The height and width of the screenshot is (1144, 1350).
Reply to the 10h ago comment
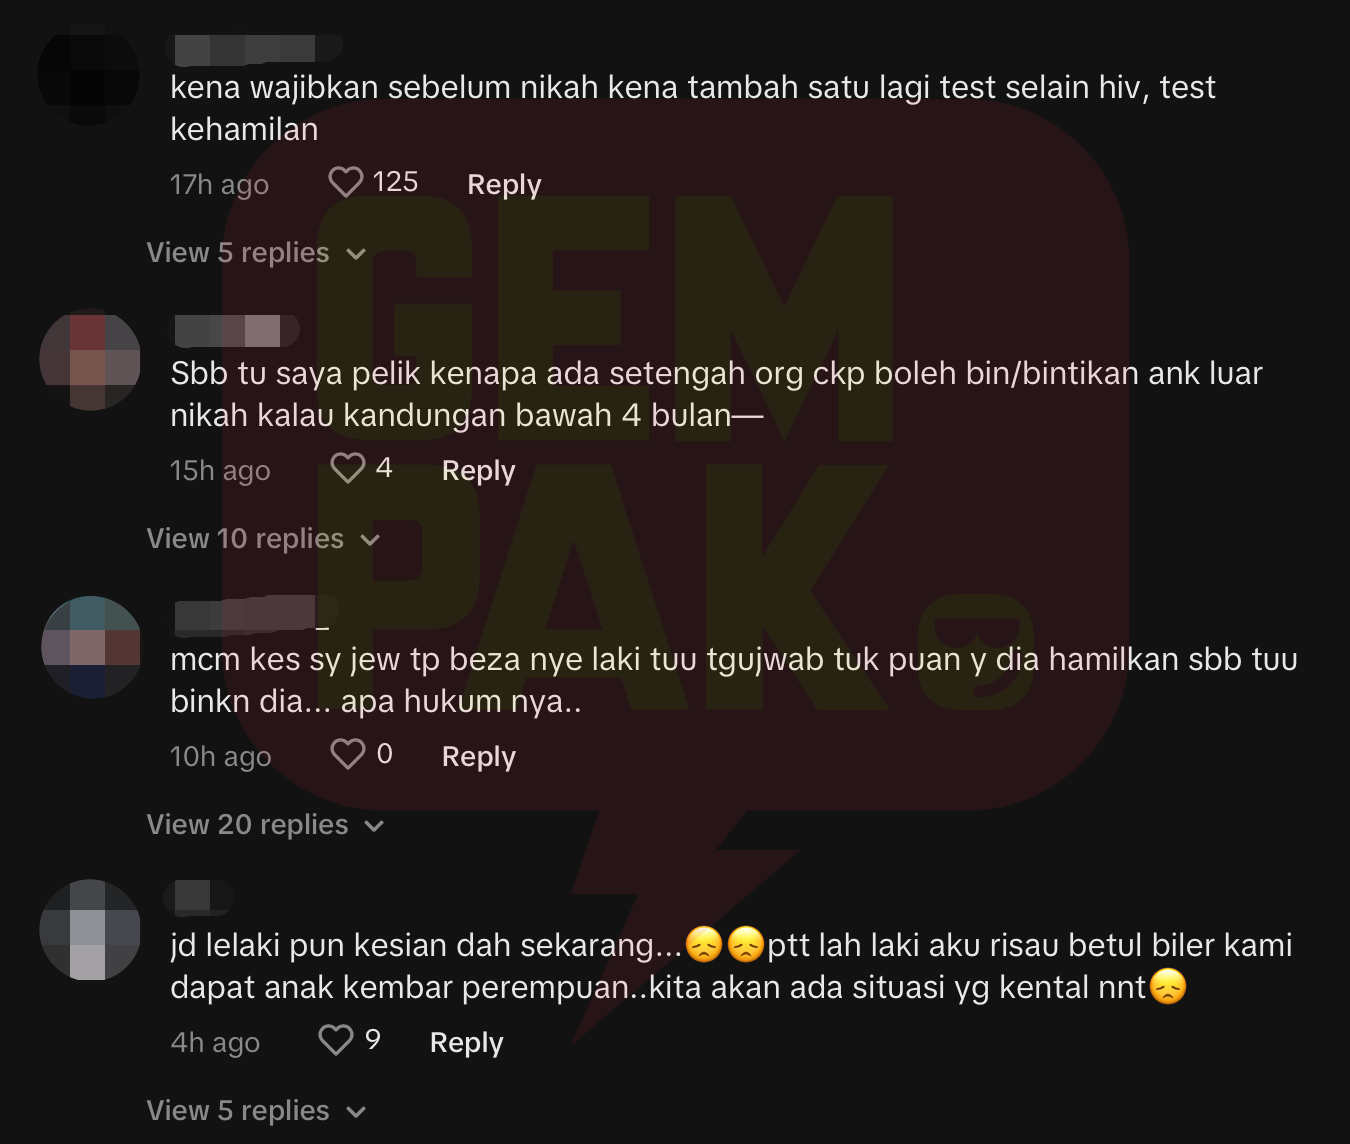tap(479, 756)
